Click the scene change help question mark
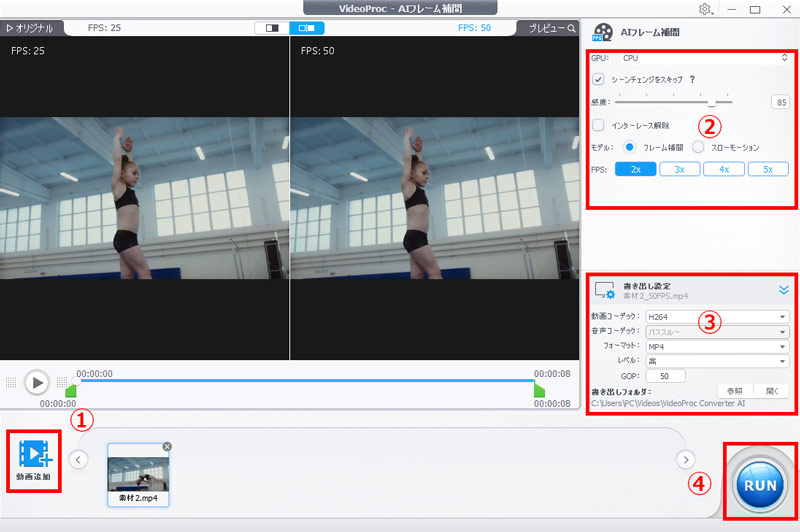Screen dimensions: 800x532 pyautogui.click(x=692, y=80)
